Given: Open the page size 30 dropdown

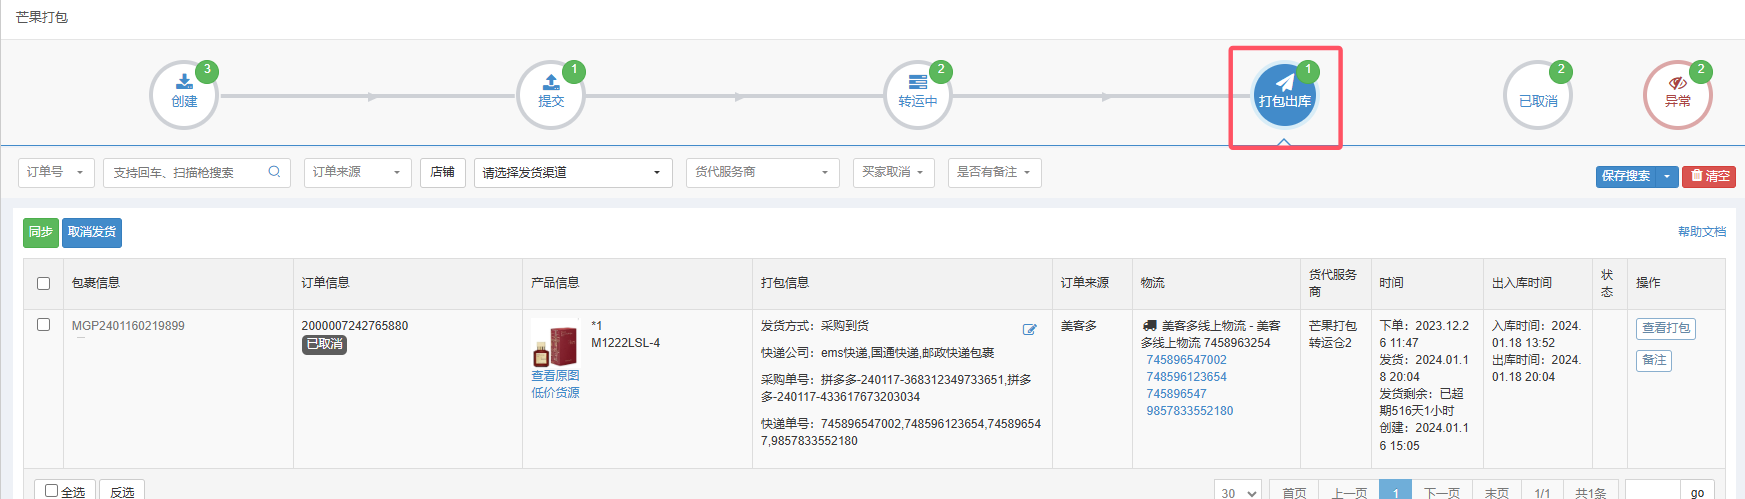Looking at the screenshot, I should [x=1238, y=492].
